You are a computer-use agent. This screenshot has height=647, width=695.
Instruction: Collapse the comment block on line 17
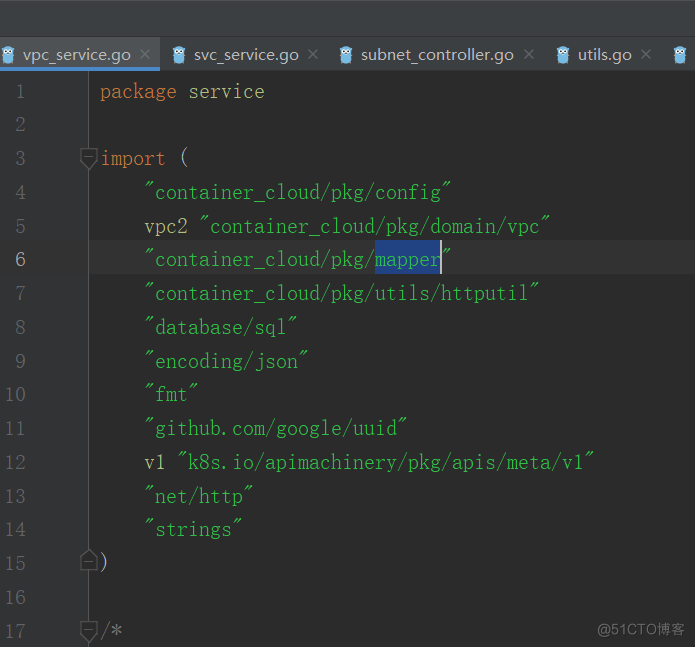pos(88,630)
